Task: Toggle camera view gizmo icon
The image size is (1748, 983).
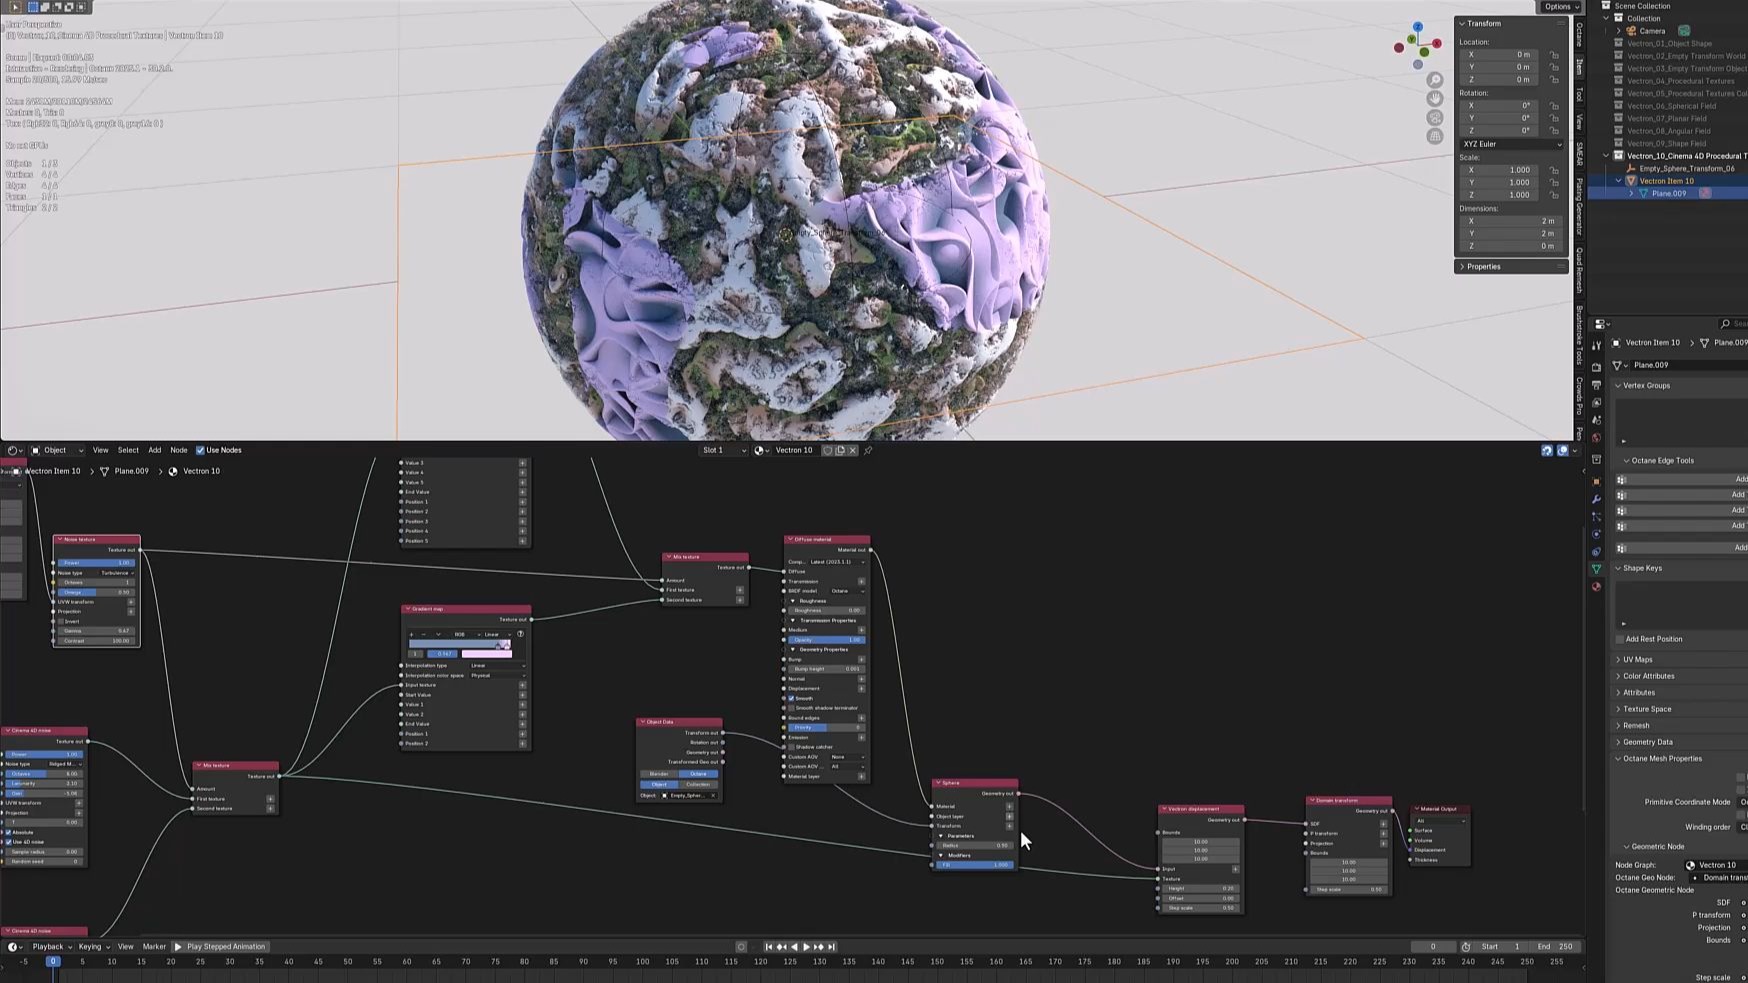Action: pyautogui.click(x=1435, y=117)
